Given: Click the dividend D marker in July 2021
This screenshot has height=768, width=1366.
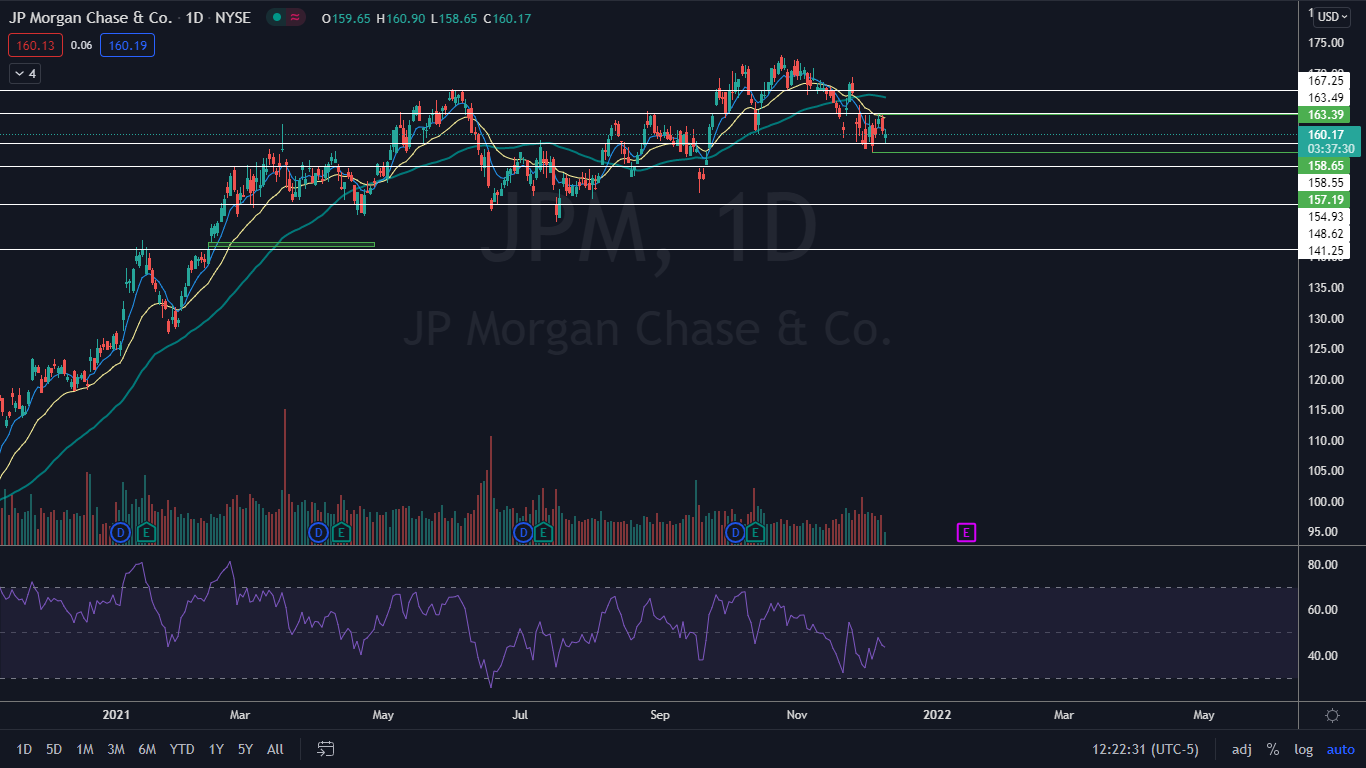Looking at the screenshot, I should point(522,532).
